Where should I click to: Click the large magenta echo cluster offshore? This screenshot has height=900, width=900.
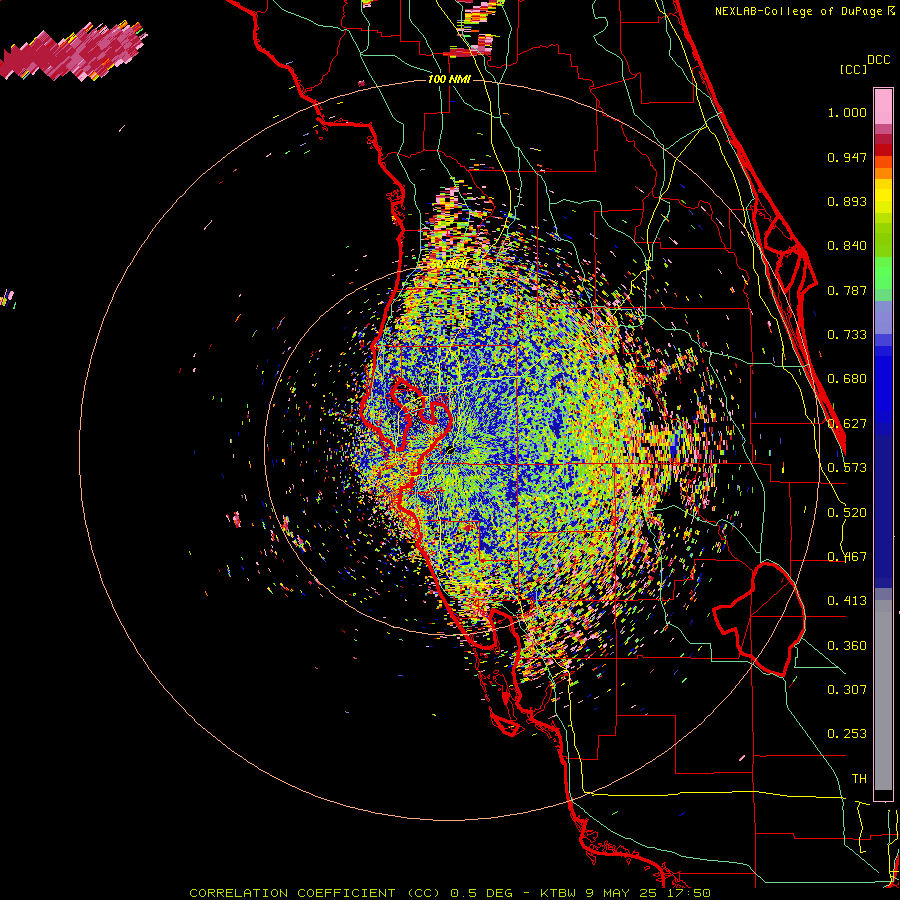[73, 52]
